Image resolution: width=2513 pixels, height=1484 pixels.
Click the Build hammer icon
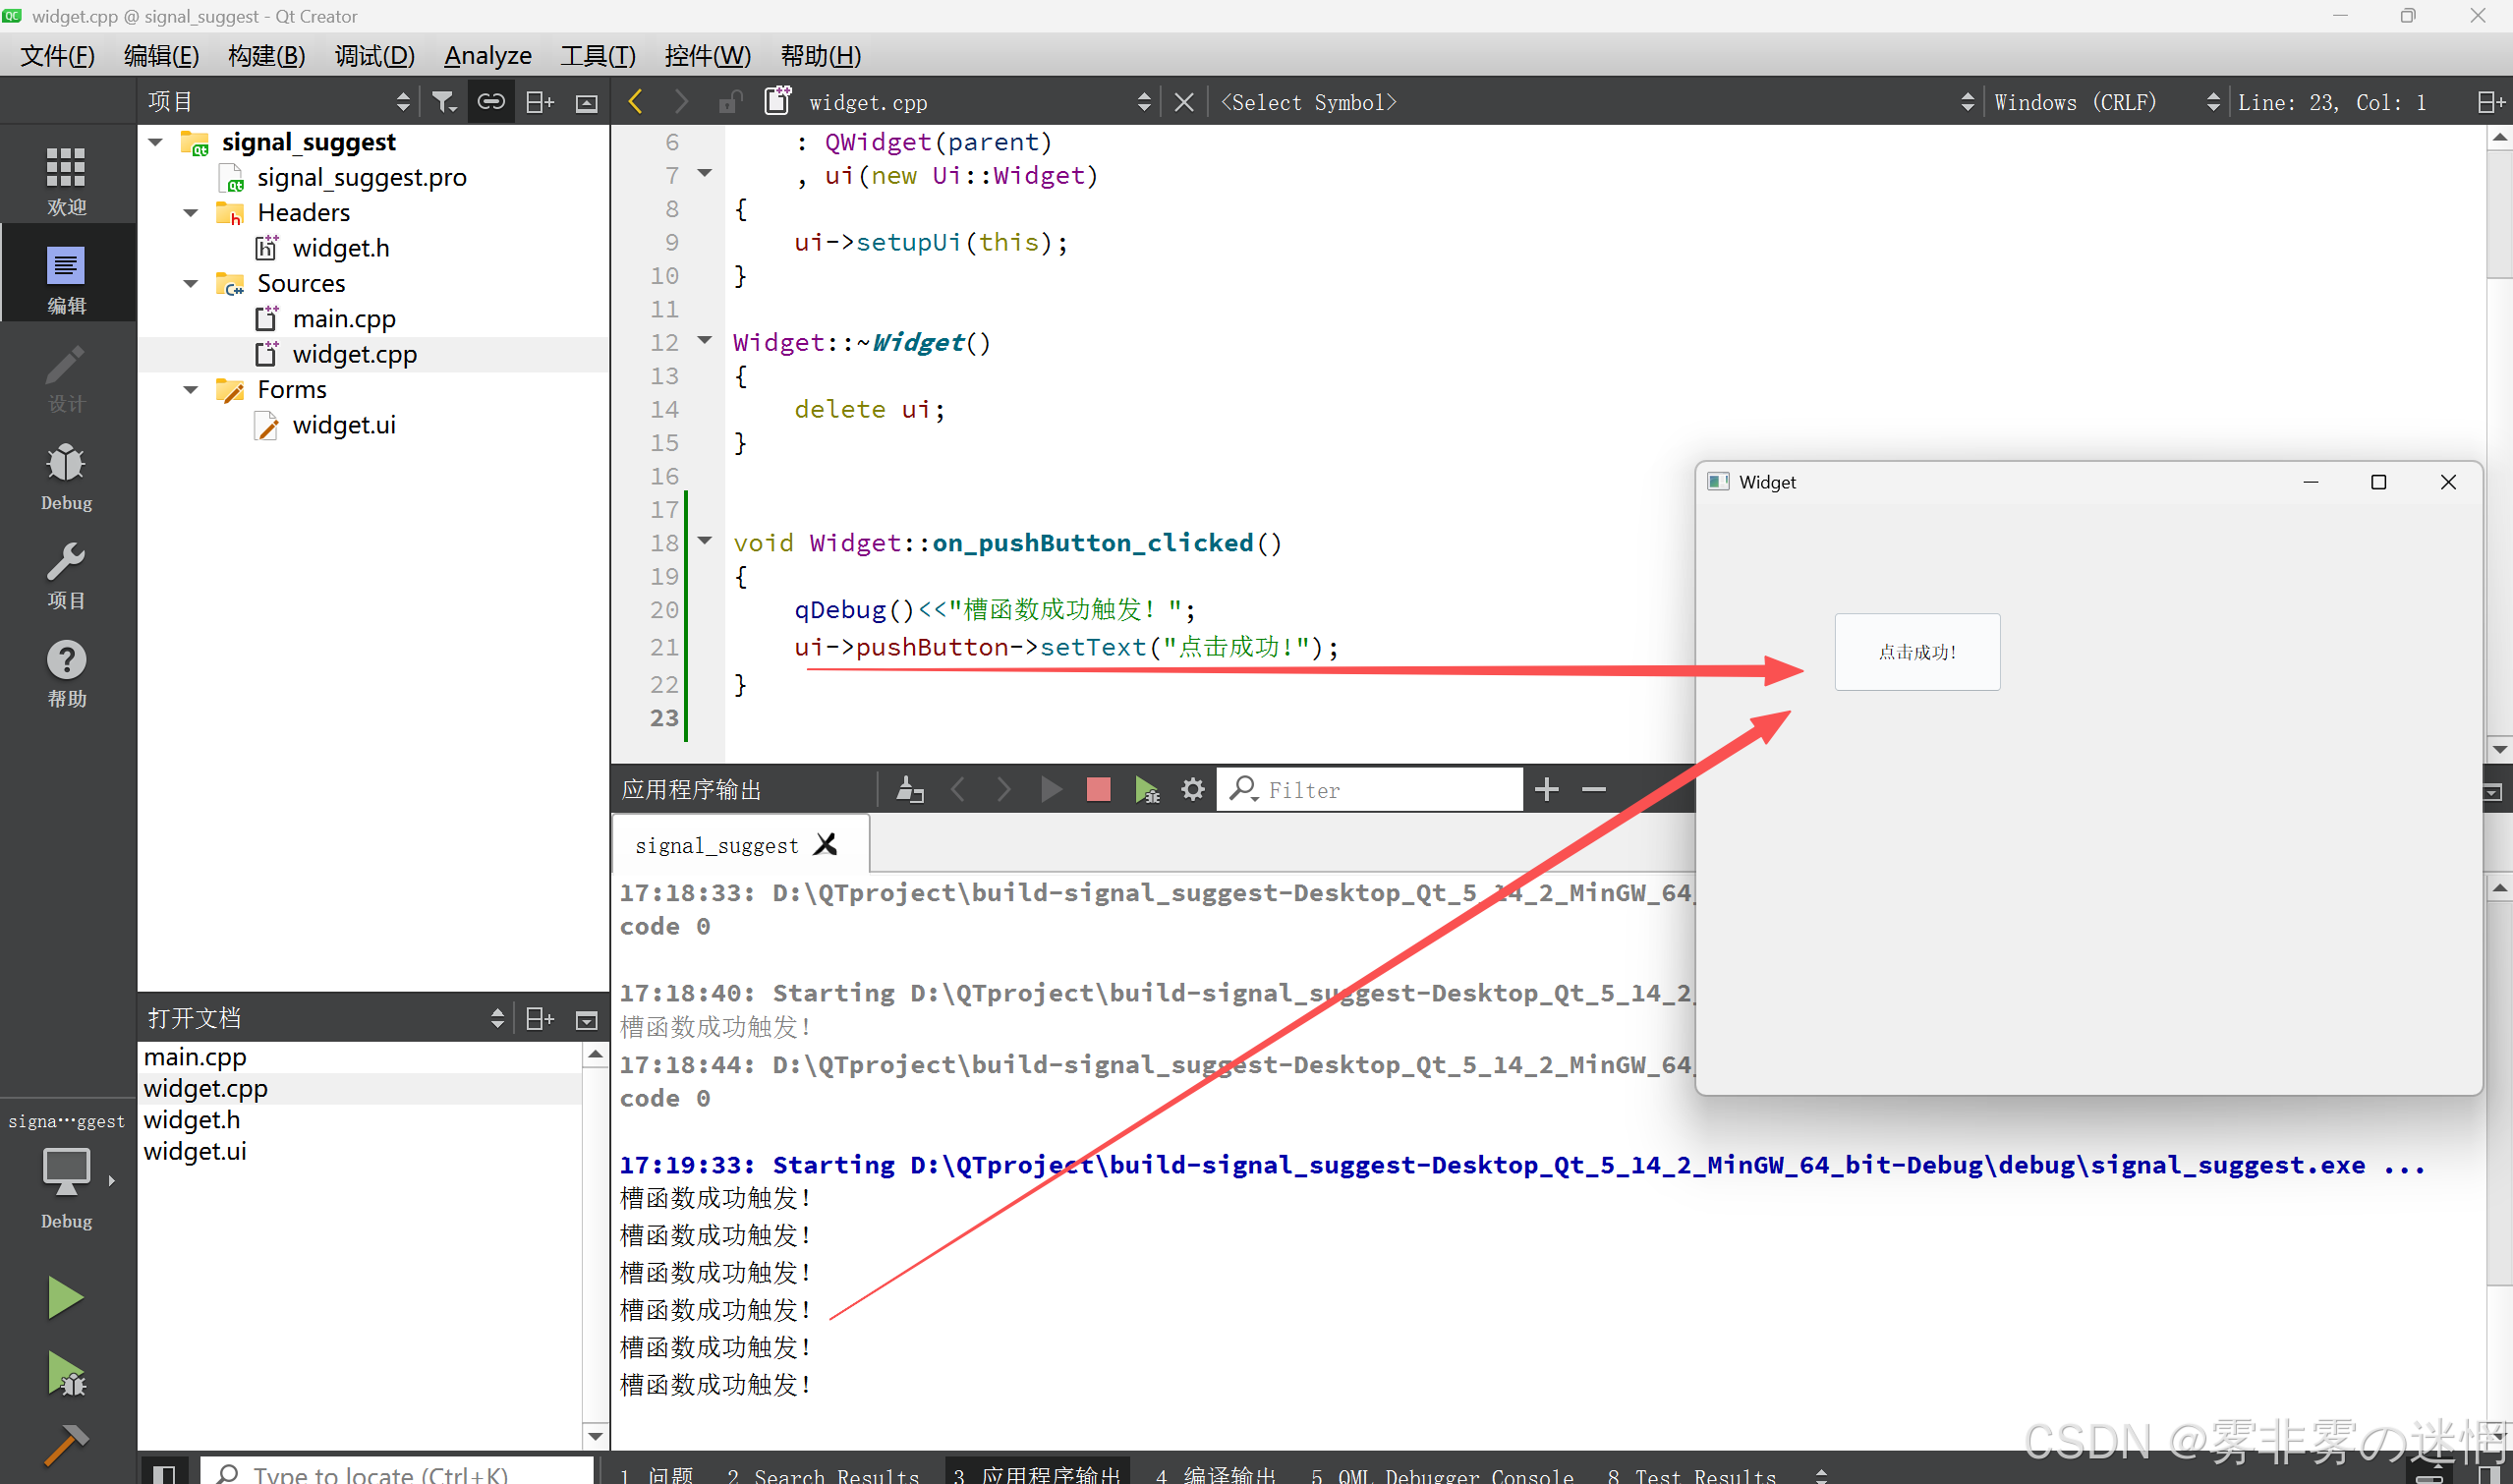tap(66, 1444)
